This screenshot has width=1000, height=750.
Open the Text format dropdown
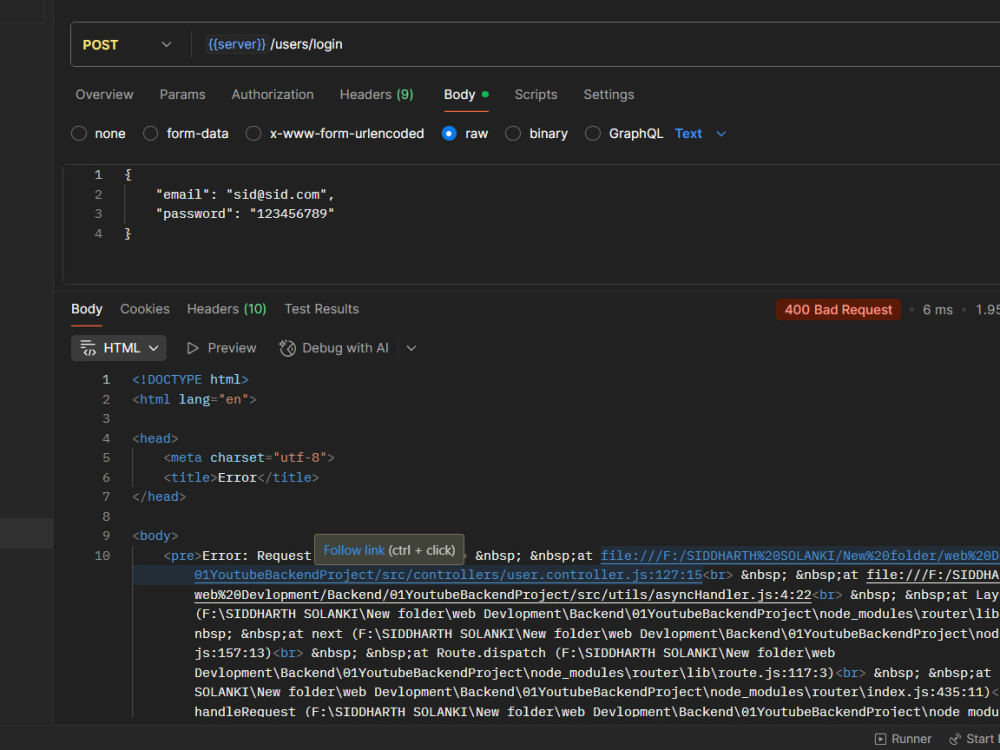pyautogui.click(x=700, y=133)
